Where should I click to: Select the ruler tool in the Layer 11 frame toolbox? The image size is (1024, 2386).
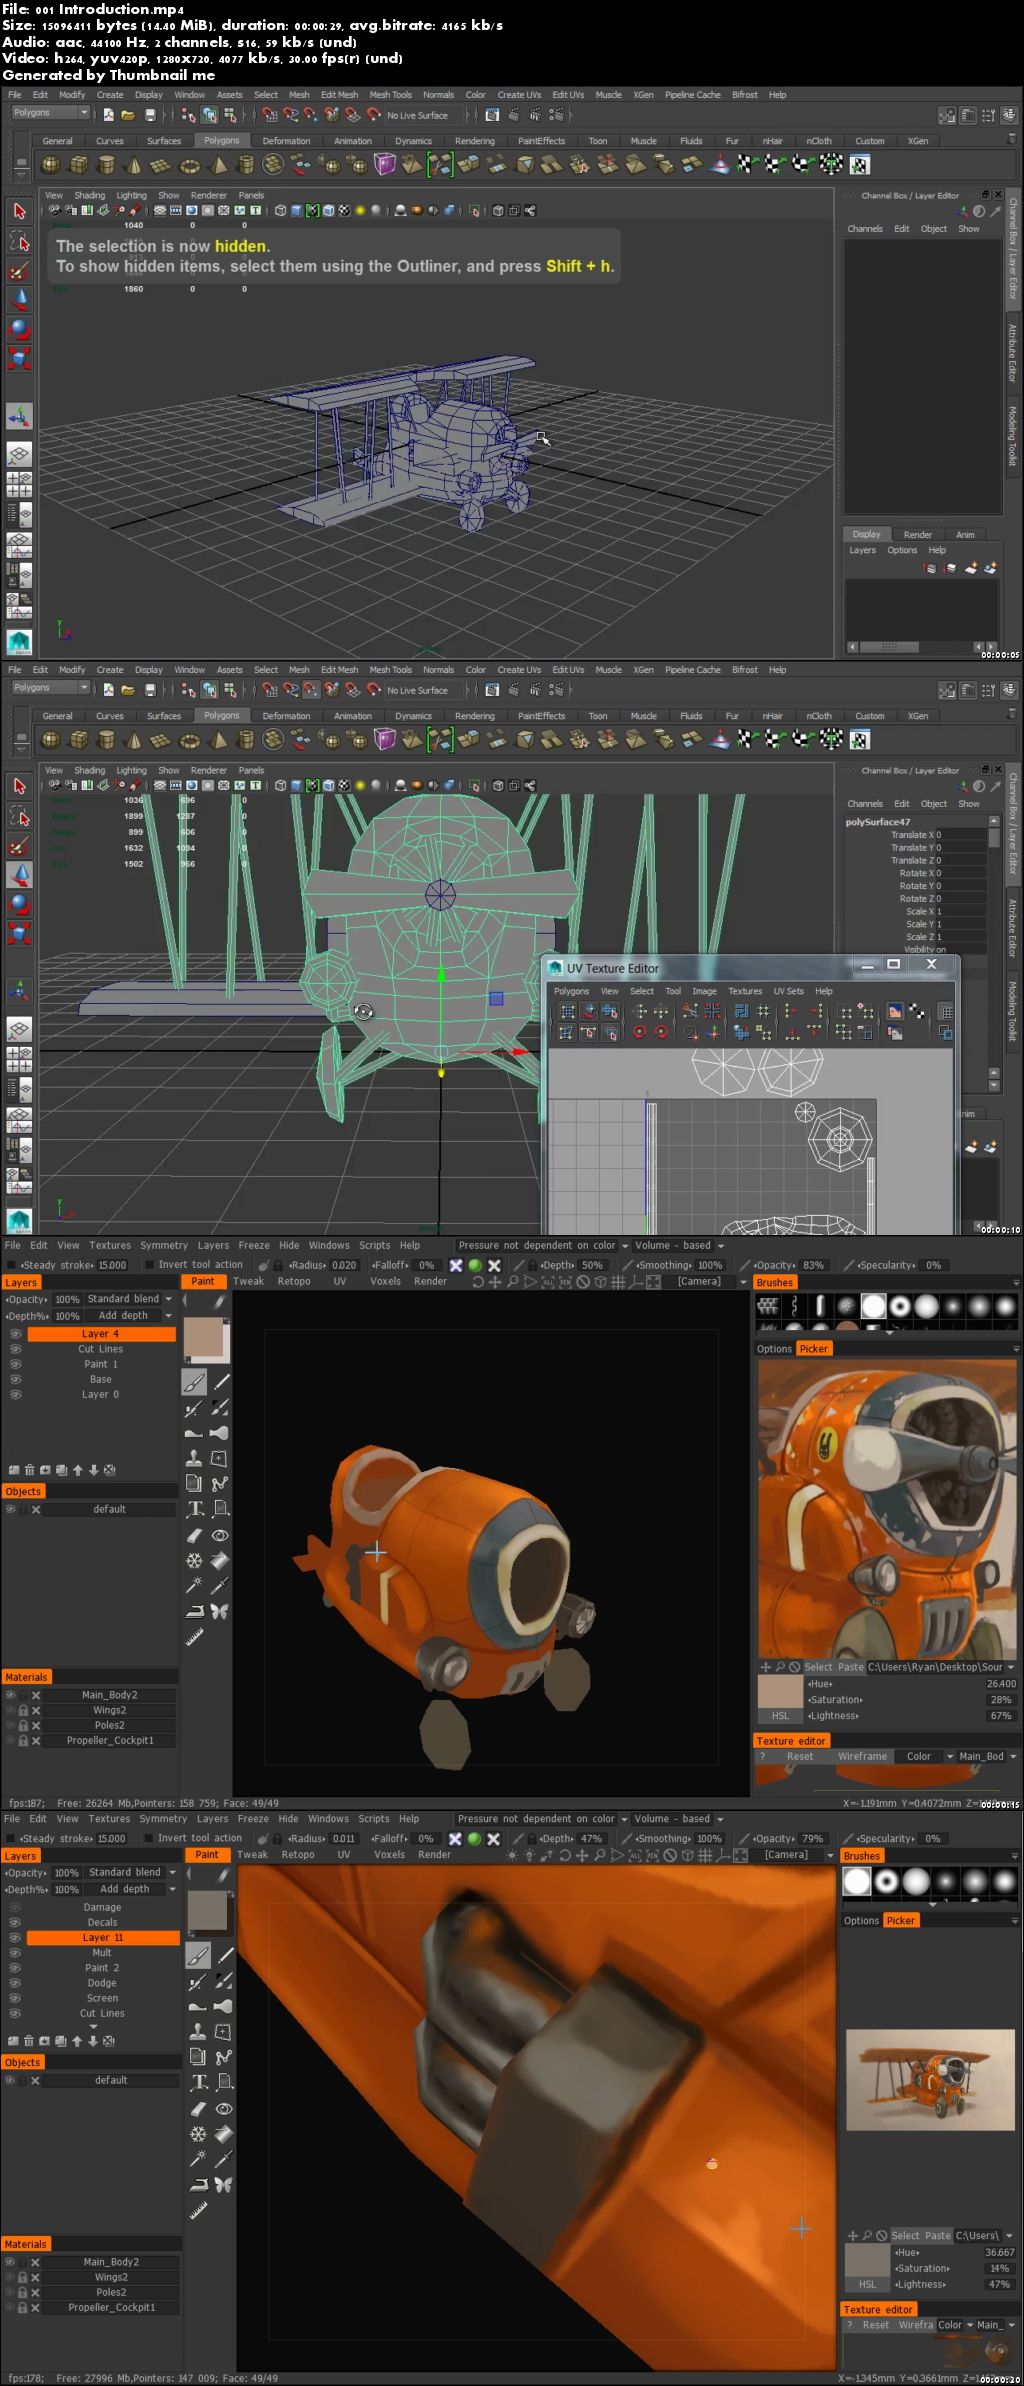[199, 2209]
